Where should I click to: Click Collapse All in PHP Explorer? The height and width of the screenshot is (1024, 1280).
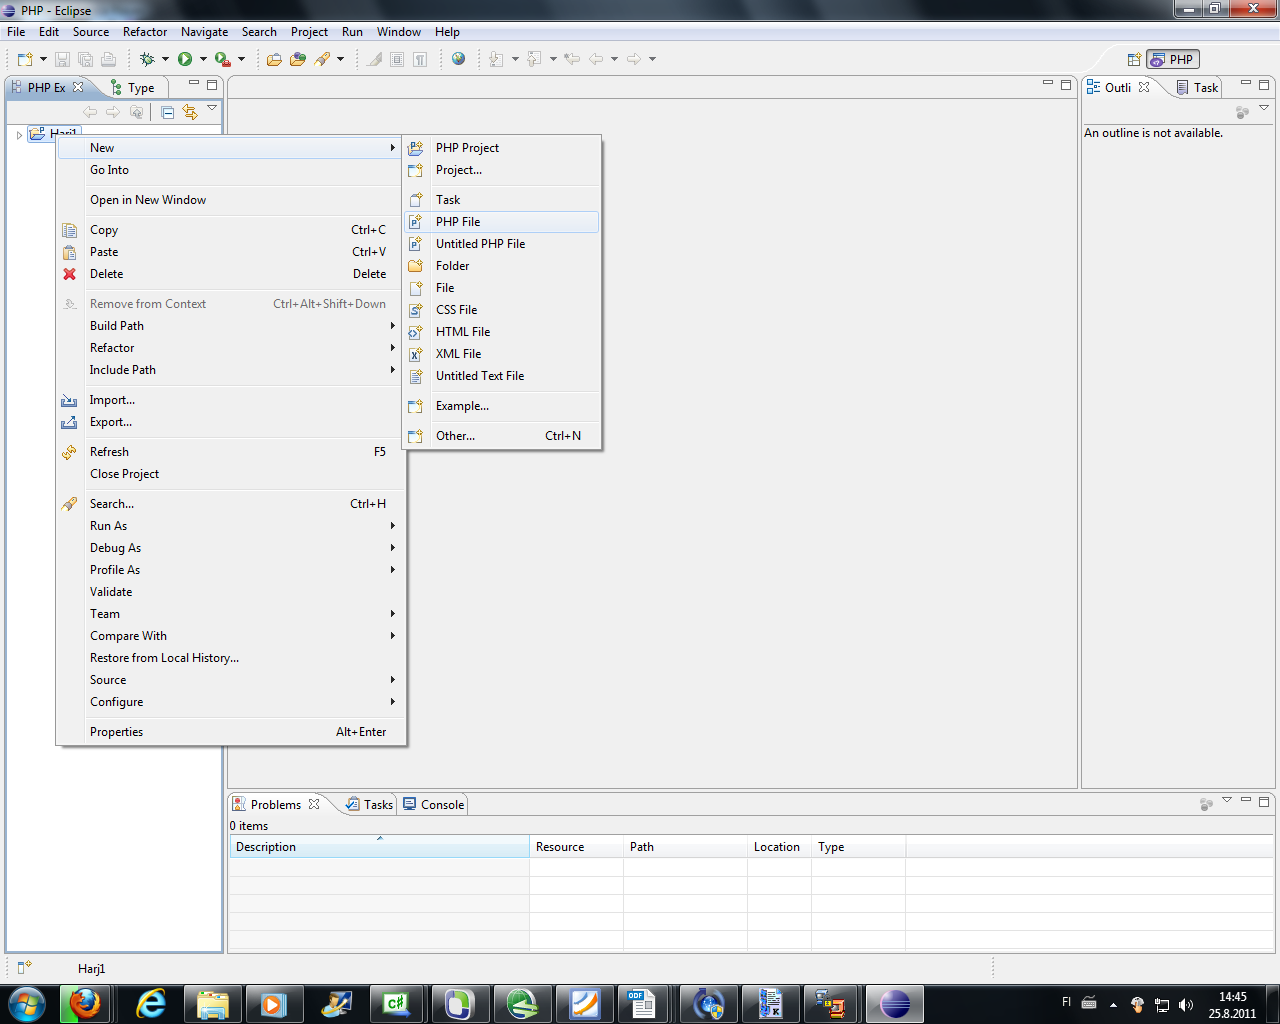click(x=167, y=112)
